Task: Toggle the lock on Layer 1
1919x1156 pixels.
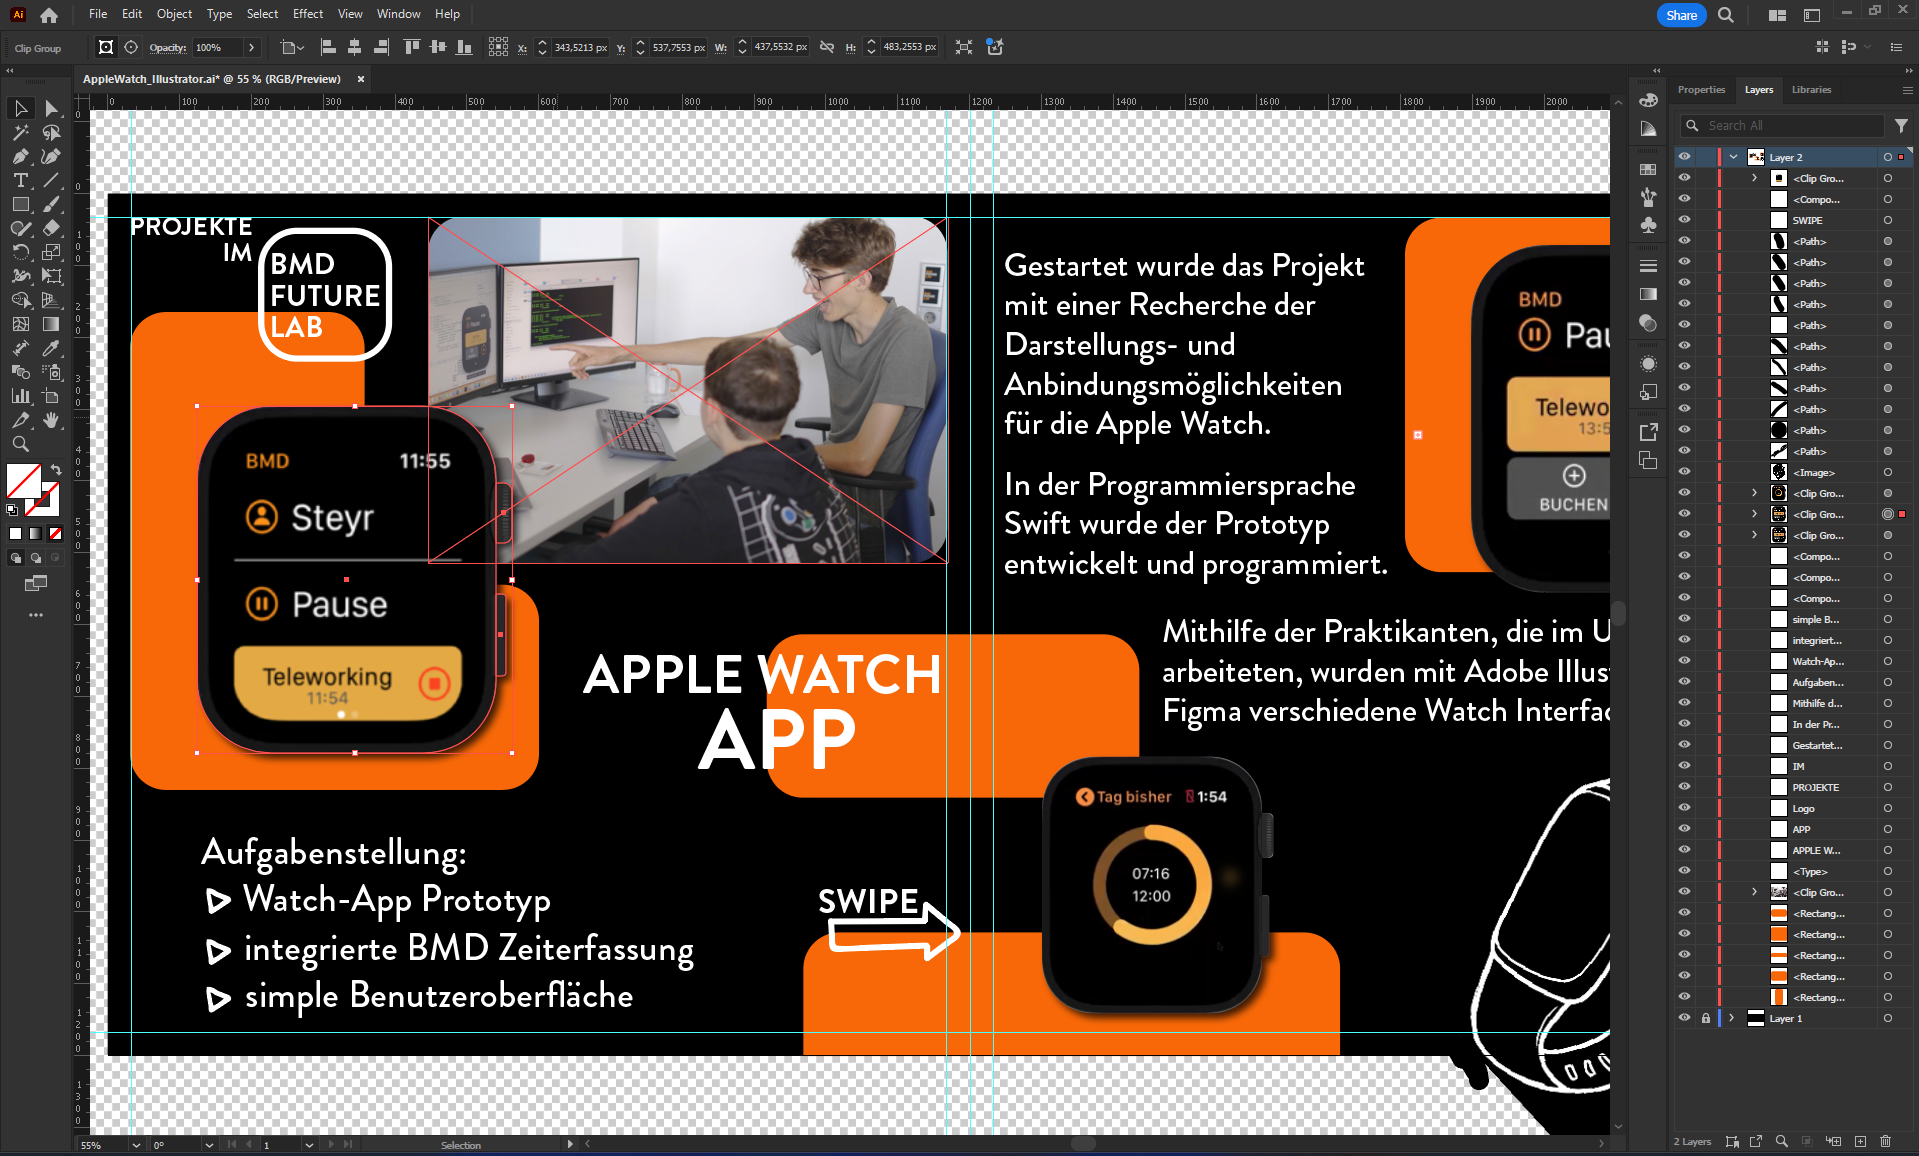Action: [1706, 1018]
